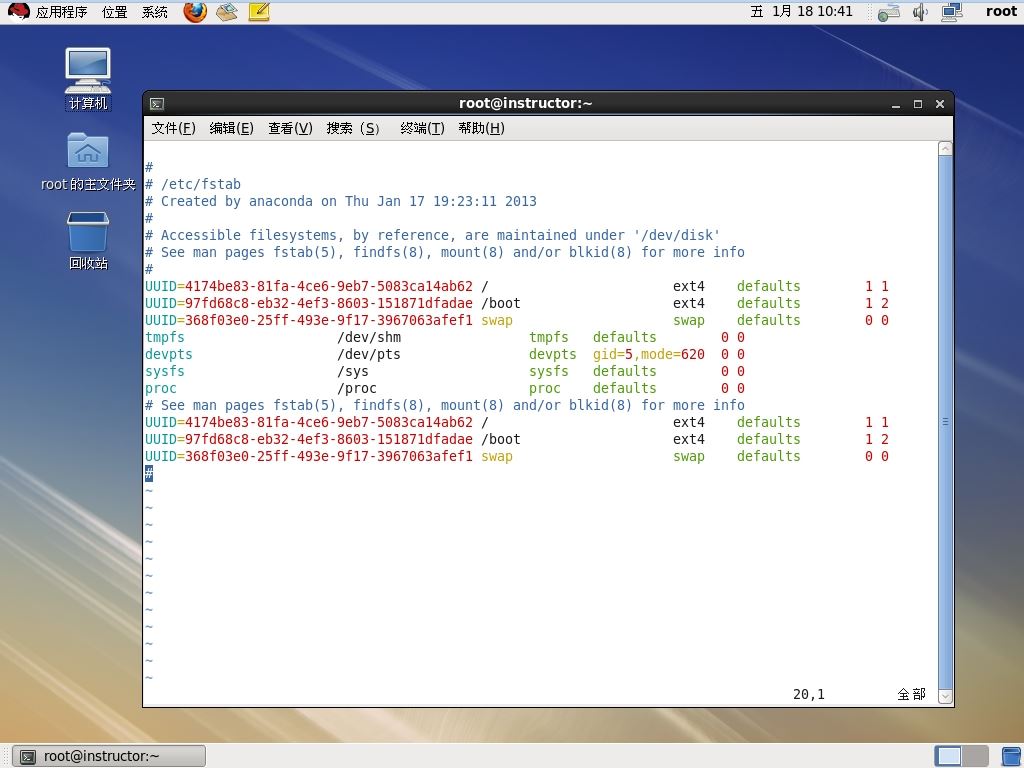Open the 查看(V) menu in terminal

click(290, 128)
